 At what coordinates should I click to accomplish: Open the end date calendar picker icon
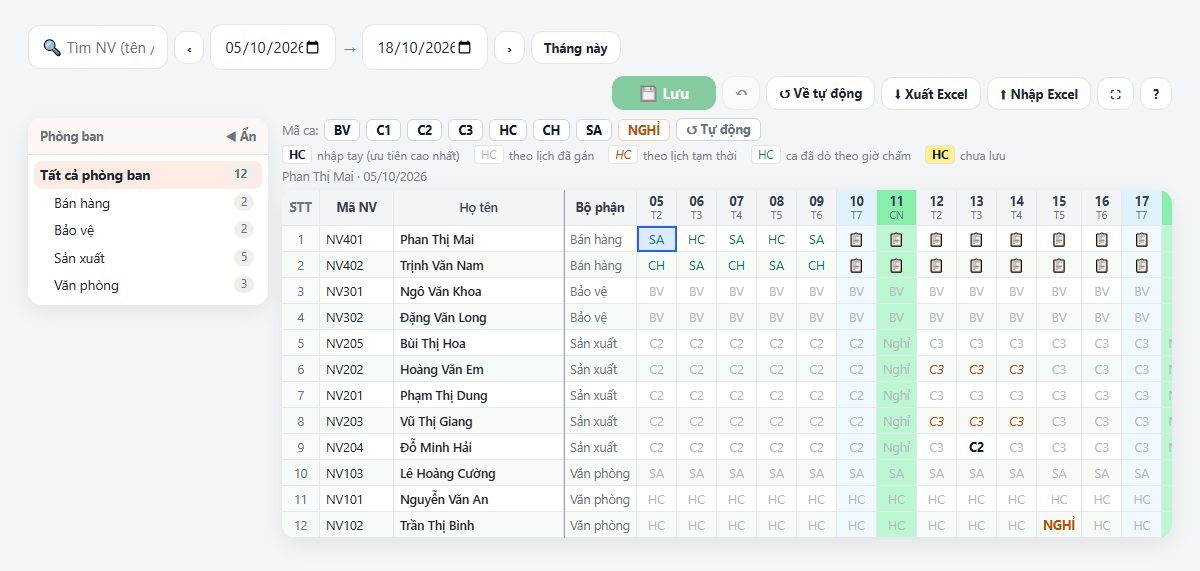coord(465,47)
